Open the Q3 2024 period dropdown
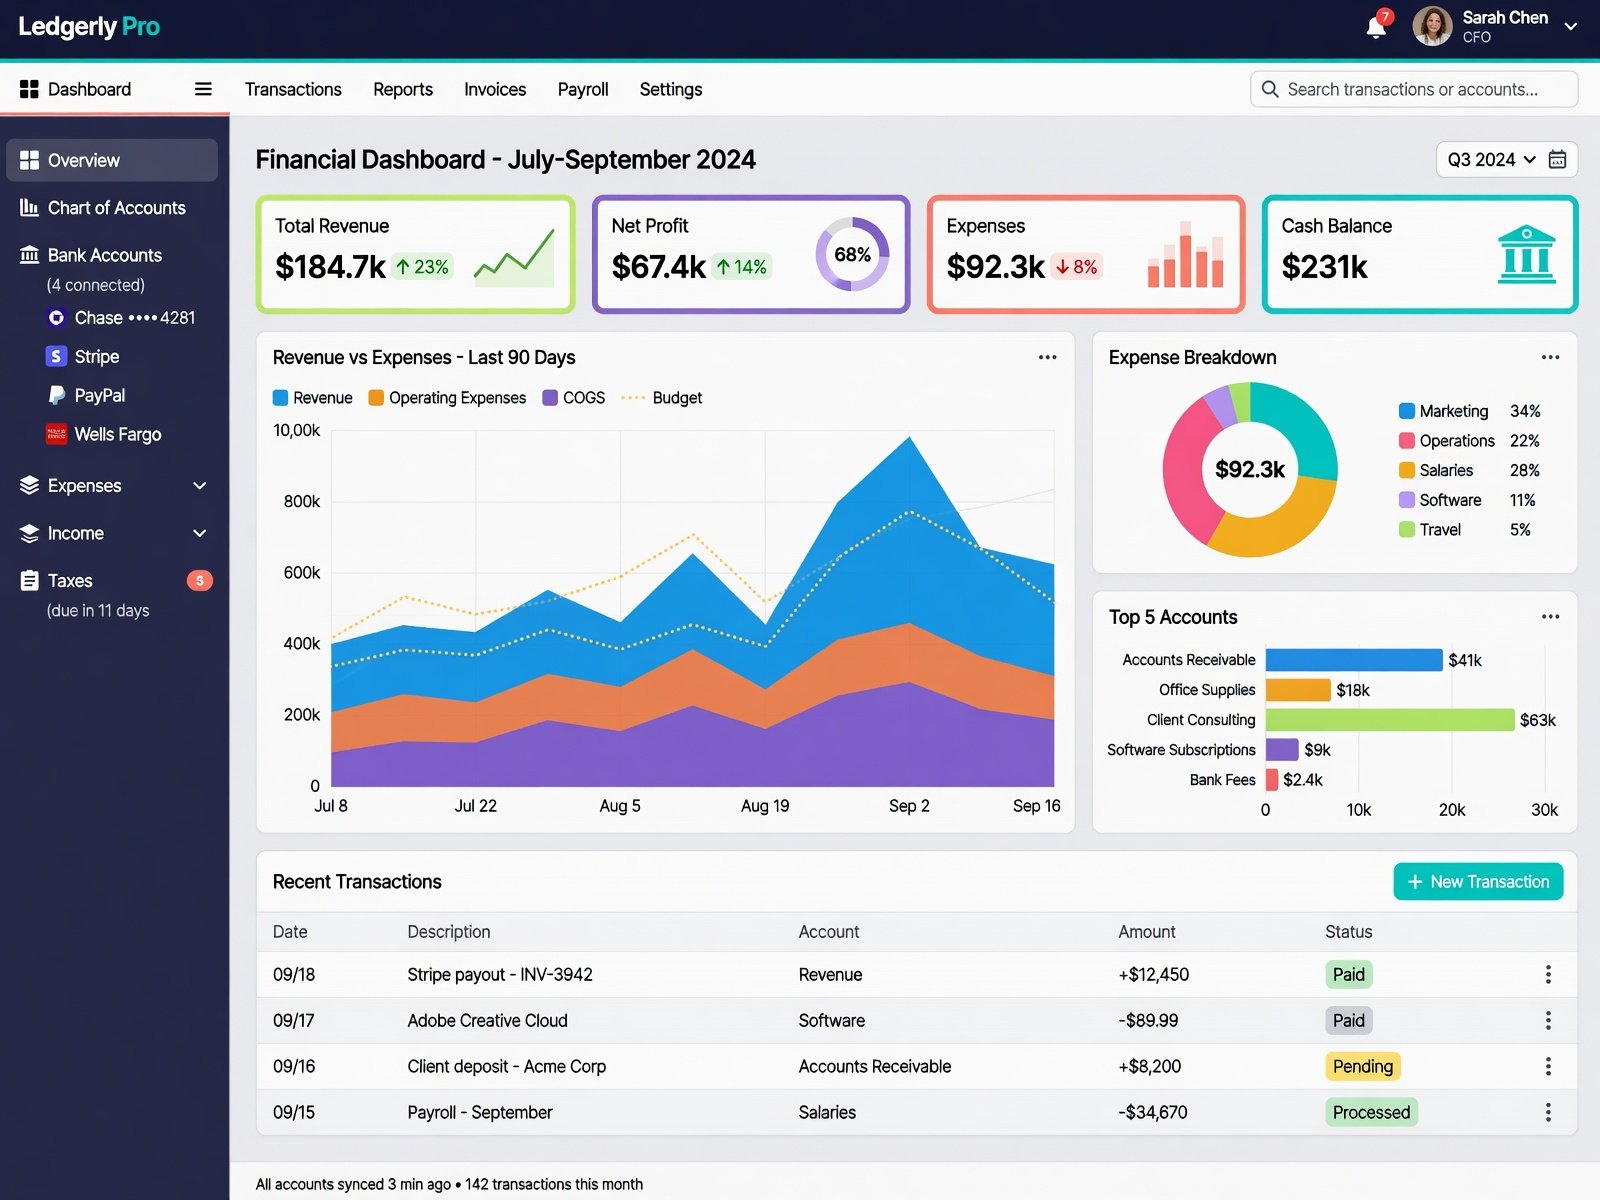 coord(1491,160)
